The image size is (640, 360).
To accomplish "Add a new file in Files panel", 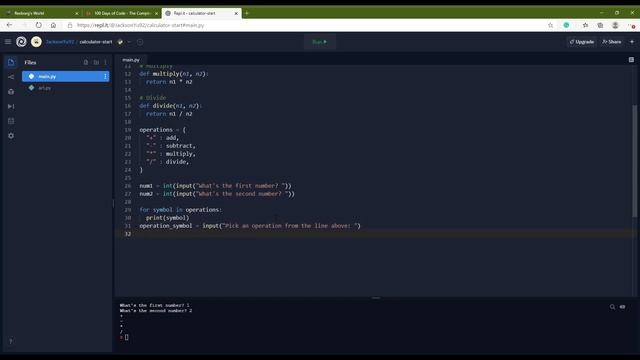I will 86,62.
